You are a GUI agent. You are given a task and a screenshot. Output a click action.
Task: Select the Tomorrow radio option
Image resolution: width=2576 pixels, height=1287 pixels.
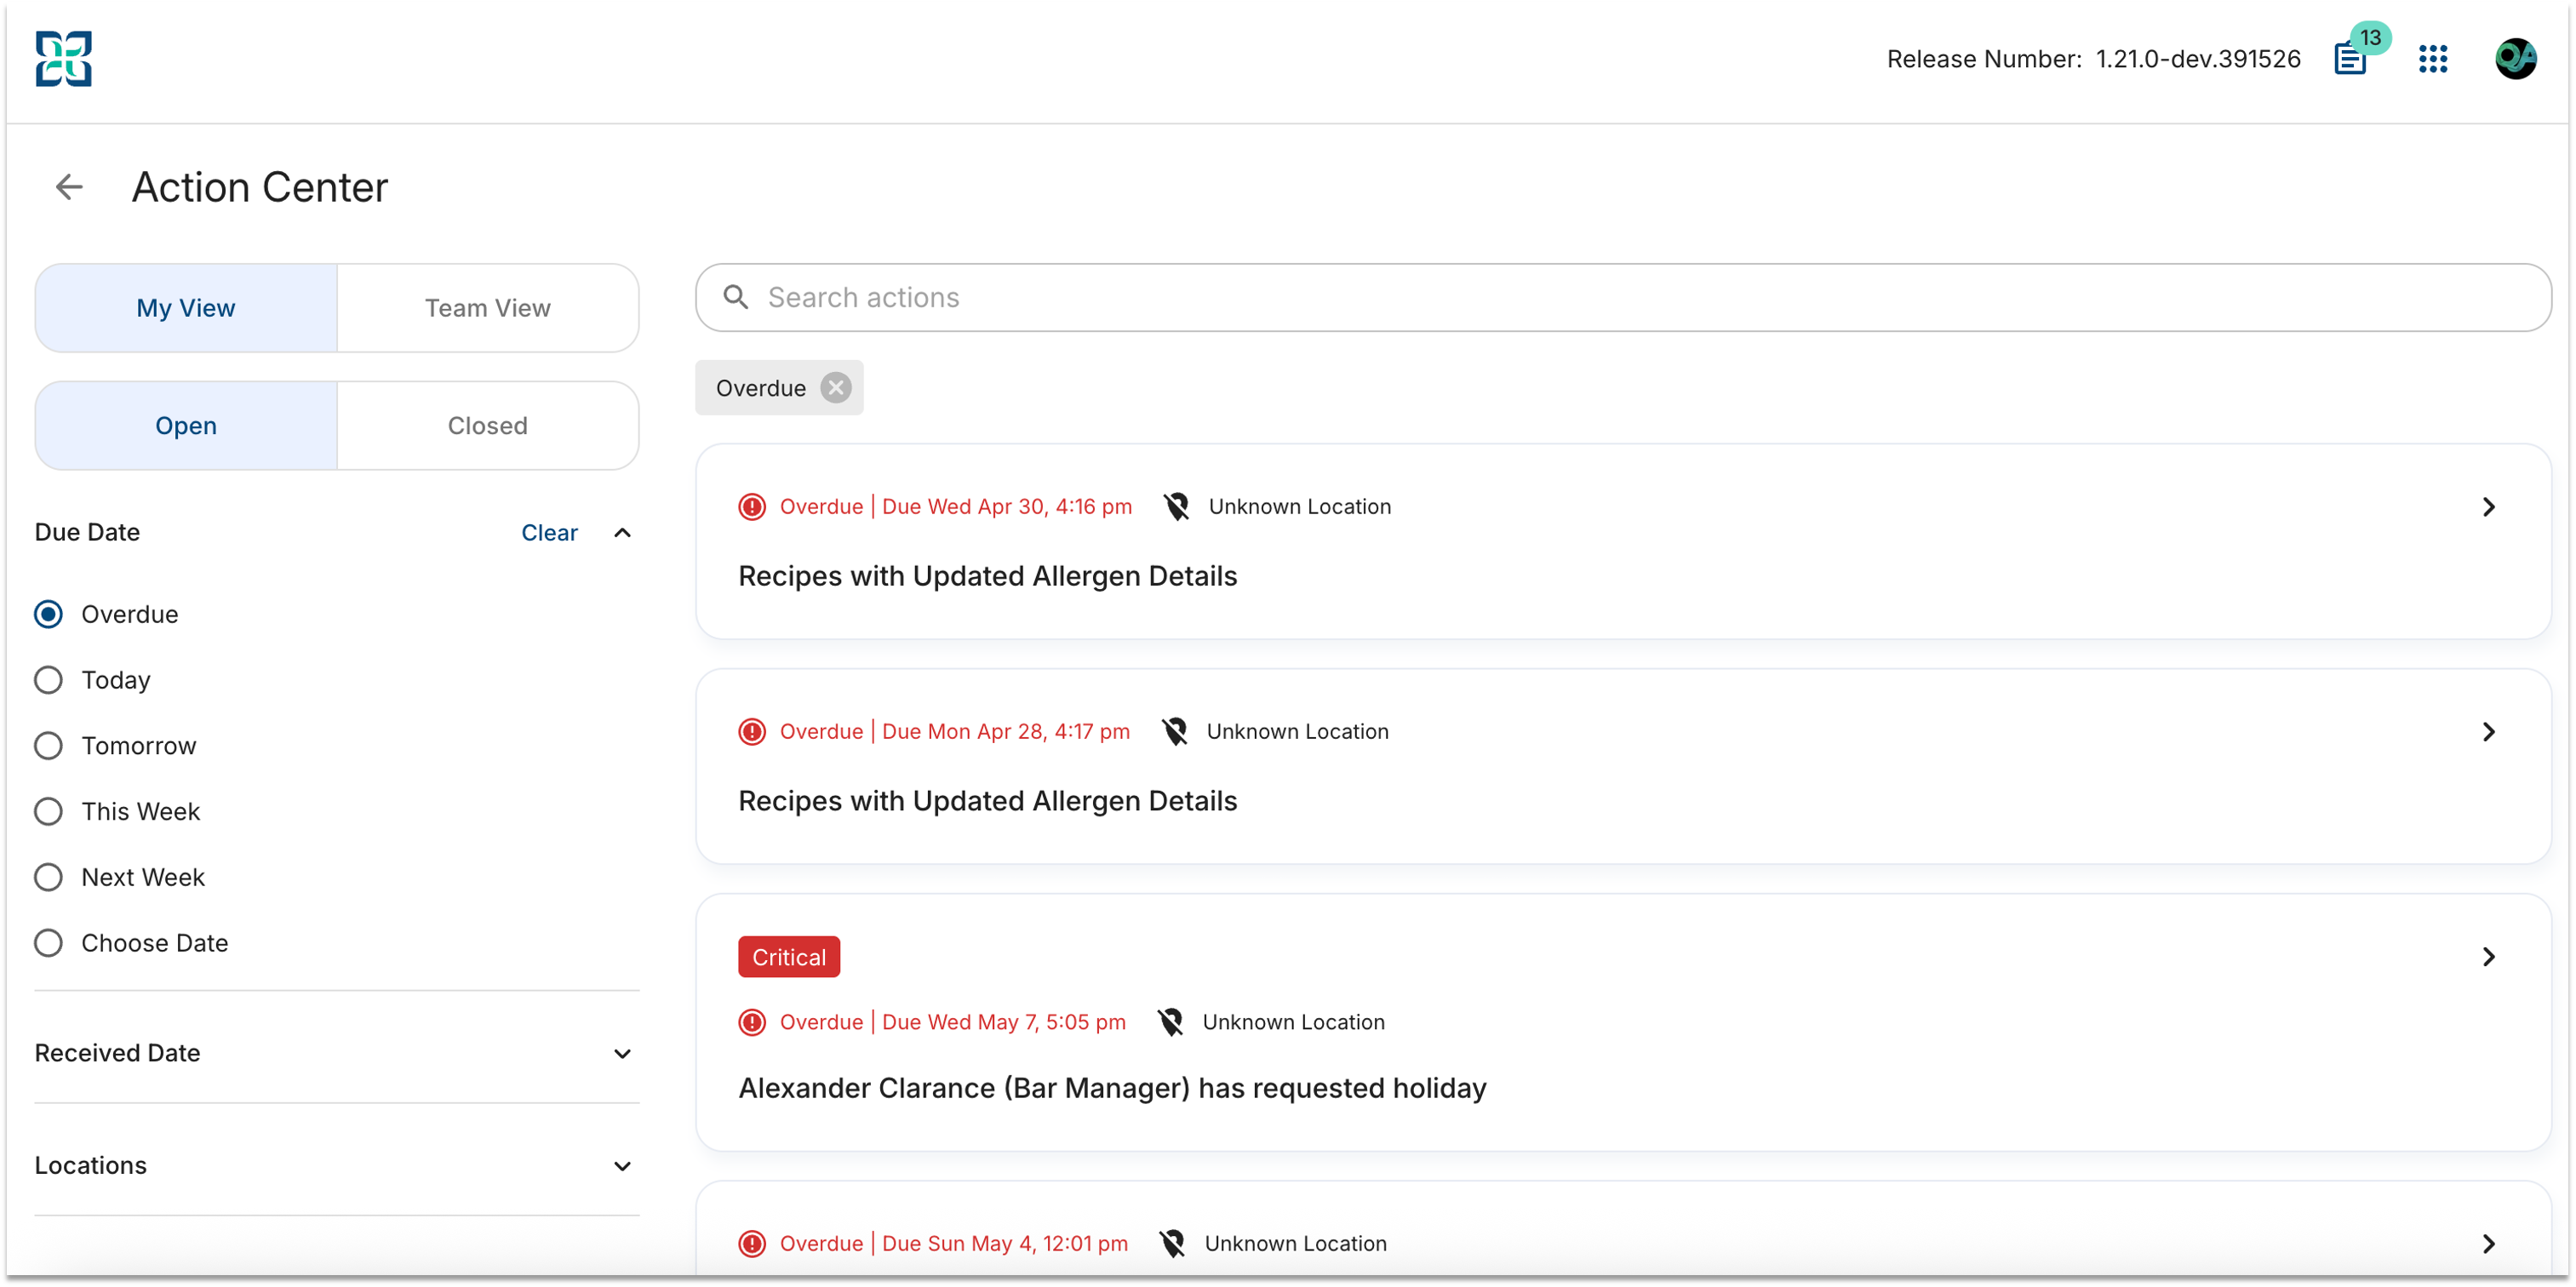point(48,746)
